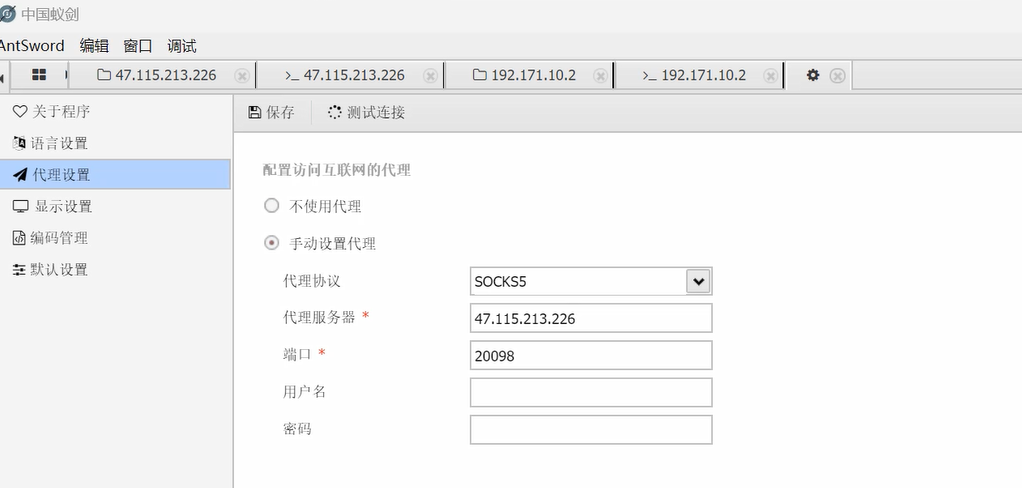Open the 编辑 menu
The image size is (1022, 488).
pyautogui.click(x=94, y=46)
